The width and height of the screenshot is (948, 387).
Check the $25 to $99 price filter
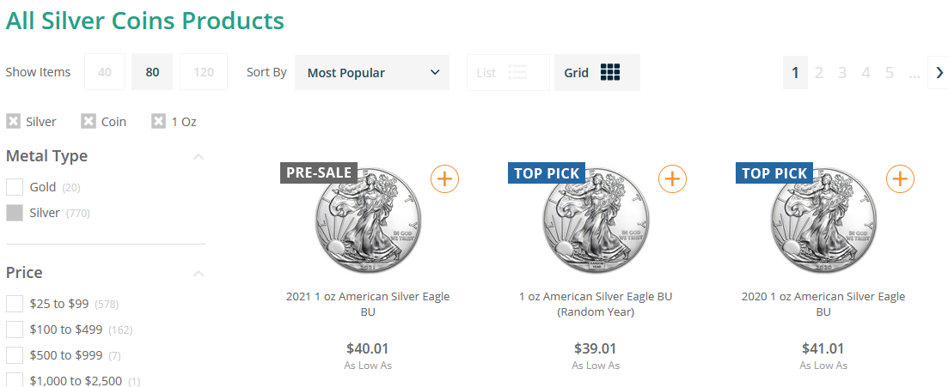click(x=15, y=304)
